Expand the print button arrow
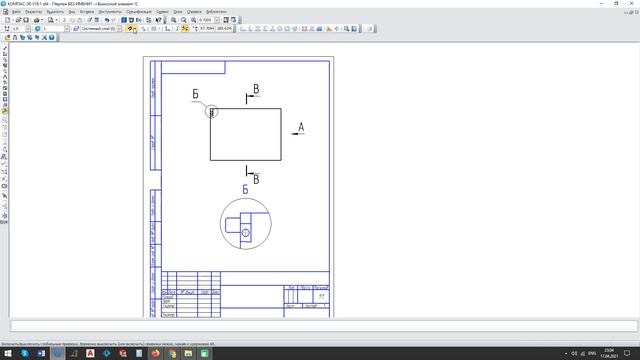The width and height of the screenshot is (640, 360). (42, 20)
